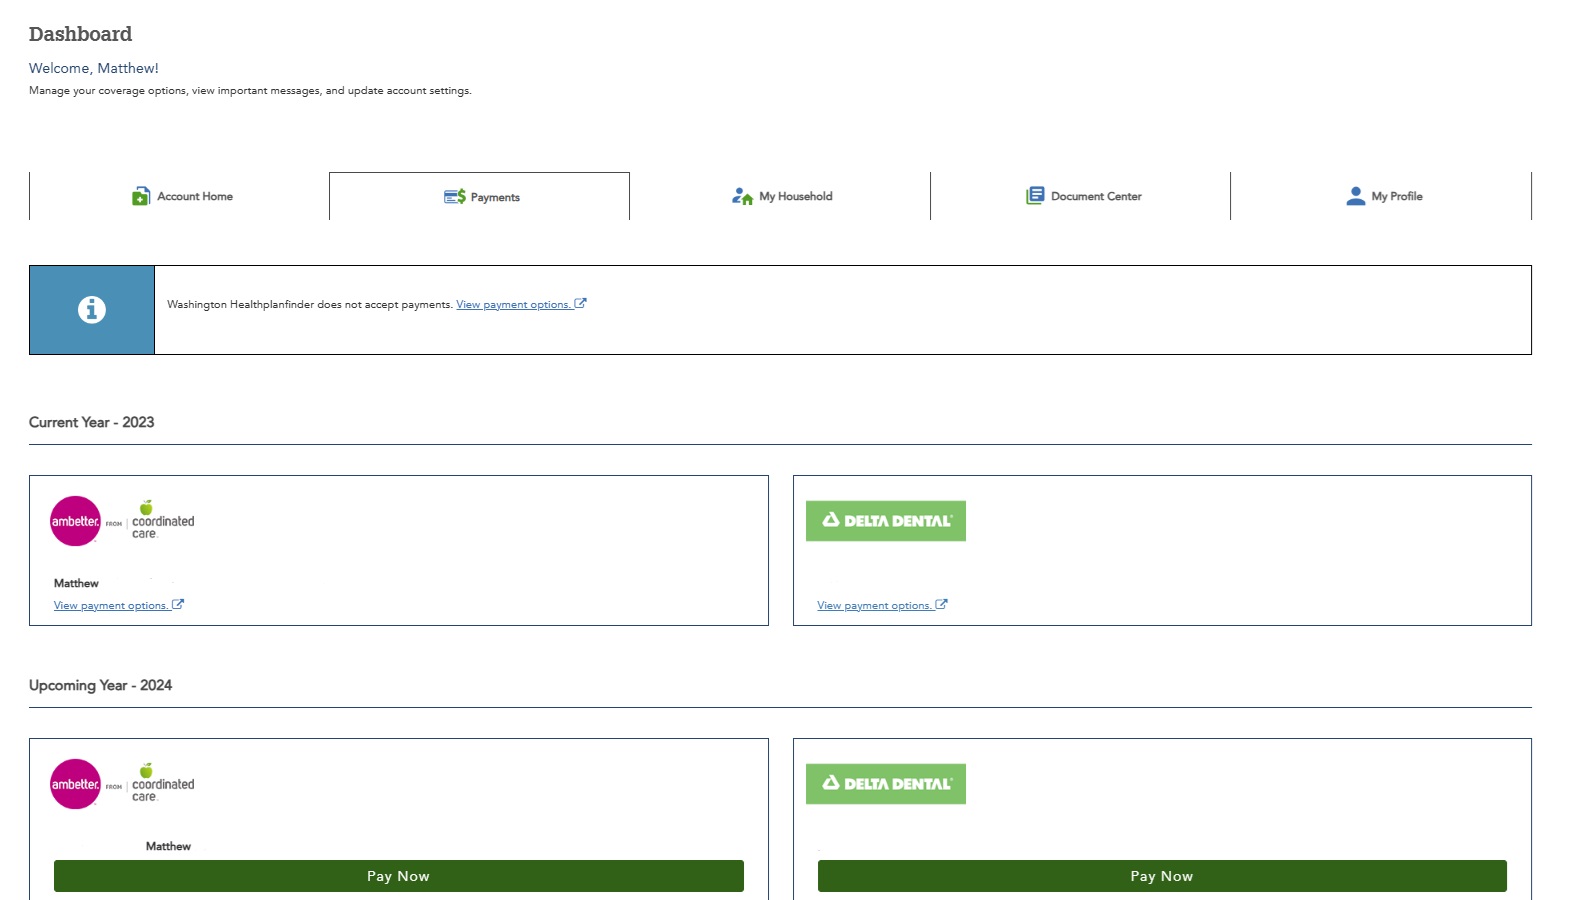The image size is (1589, 900).
Task: Click the Document Center icon
Action: 1035,196
